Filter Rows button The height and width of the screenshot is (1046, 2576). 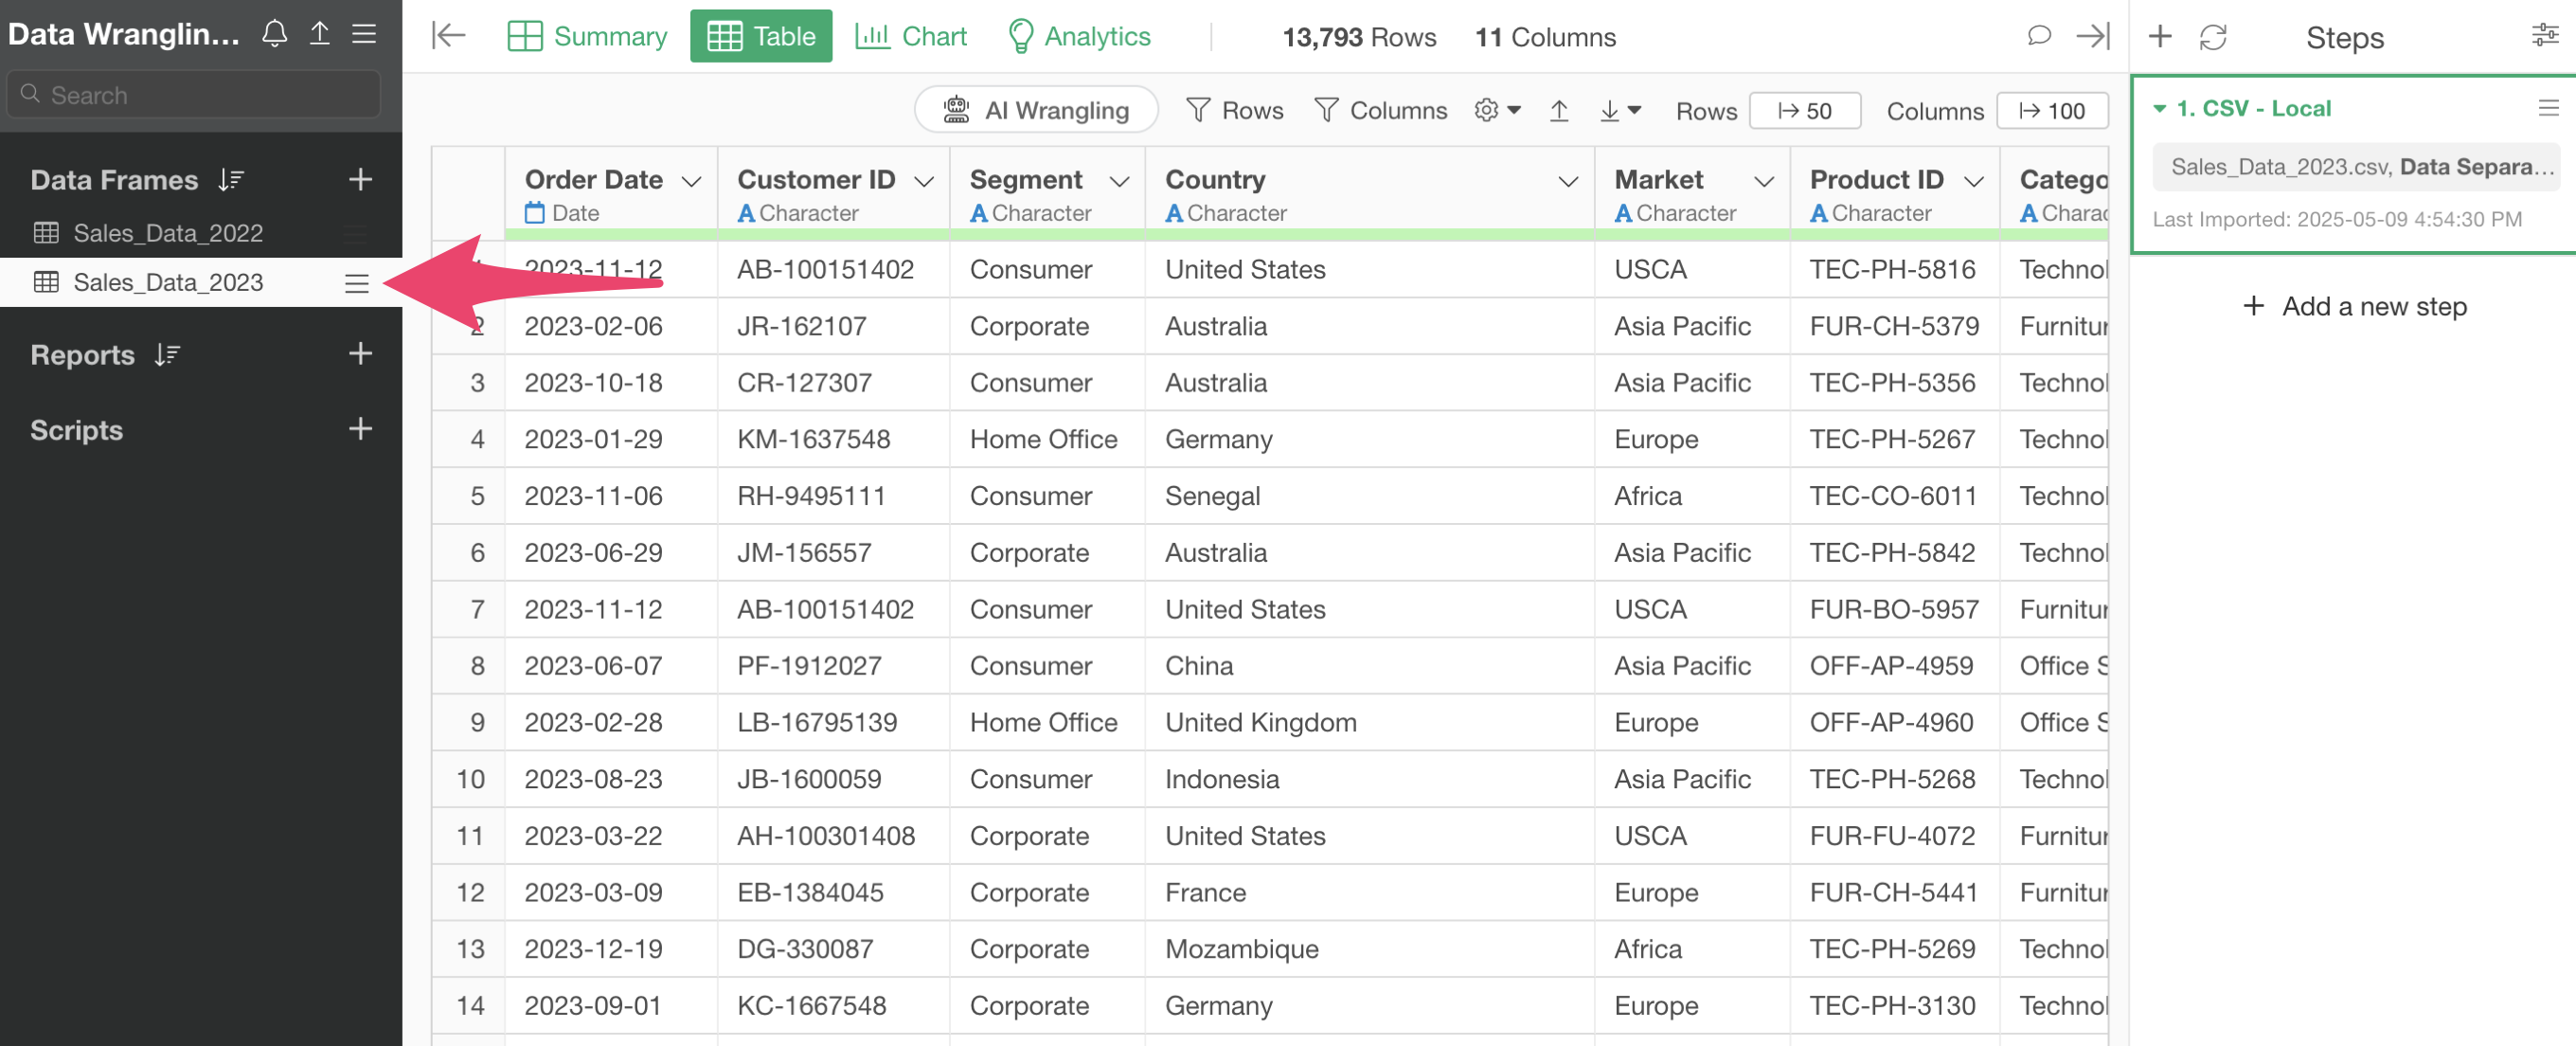(x=1234, y=110)
